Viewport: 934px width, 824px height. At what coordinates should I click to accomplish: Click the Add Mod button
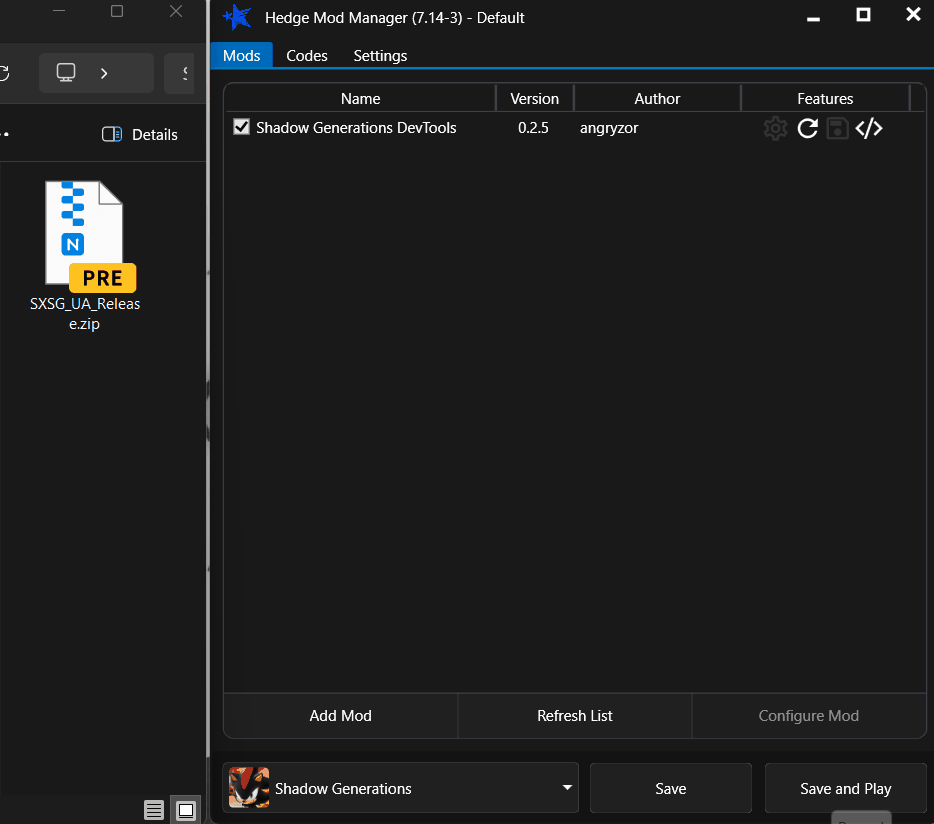click(x=340, y=716)
